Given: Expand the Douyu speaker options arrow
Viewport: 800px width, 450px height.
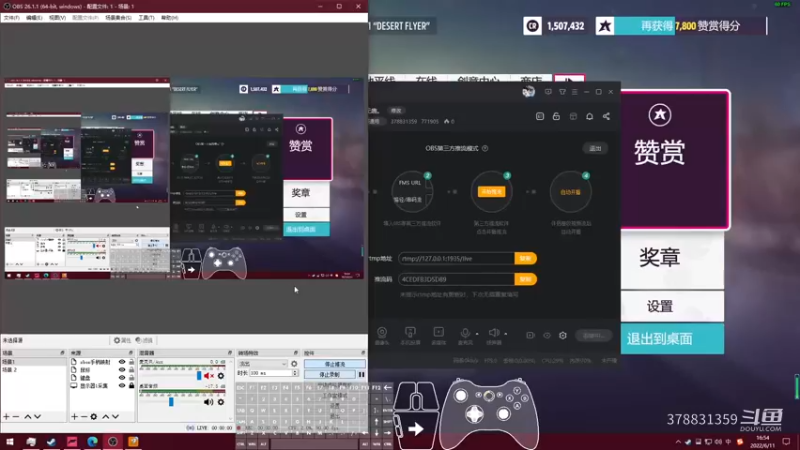Looking at the screenshot, I should coord(506,334).
